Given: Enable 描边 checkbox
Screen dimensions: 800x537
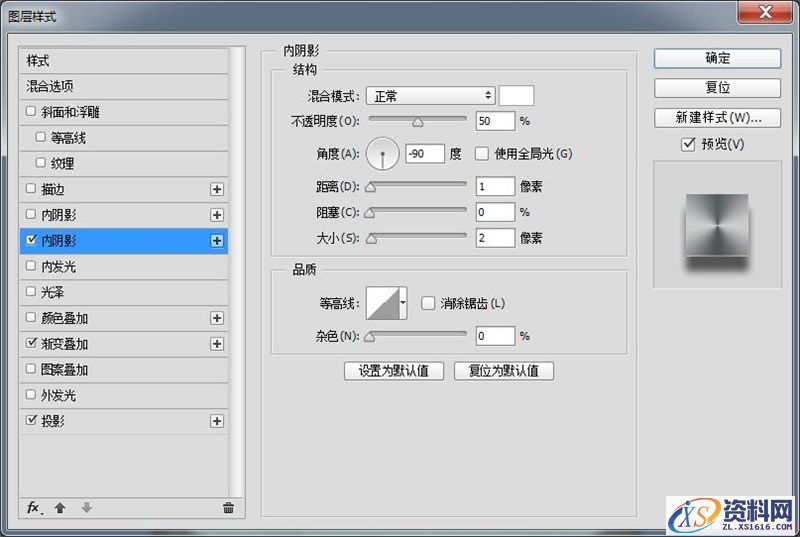Looking at the screenshot, I should pos(31,188).
